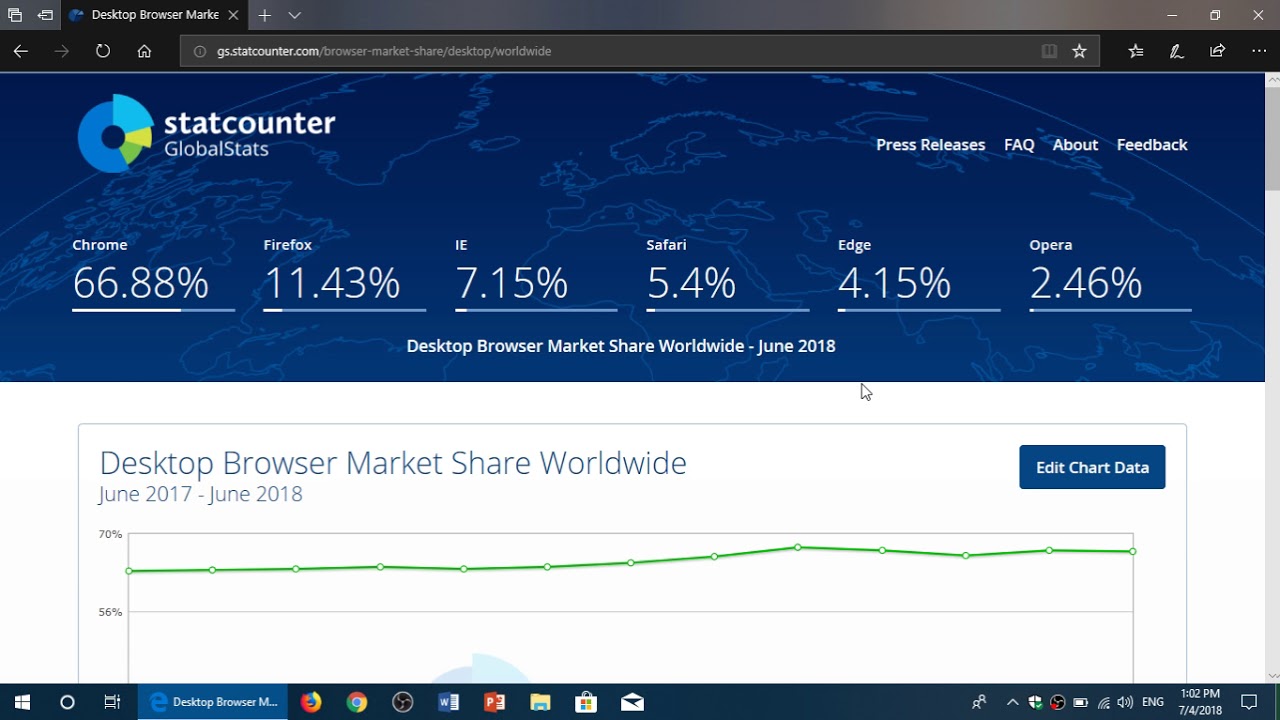
Task: Open OBS Studio from the taskbar
Action: coord(403,702)
